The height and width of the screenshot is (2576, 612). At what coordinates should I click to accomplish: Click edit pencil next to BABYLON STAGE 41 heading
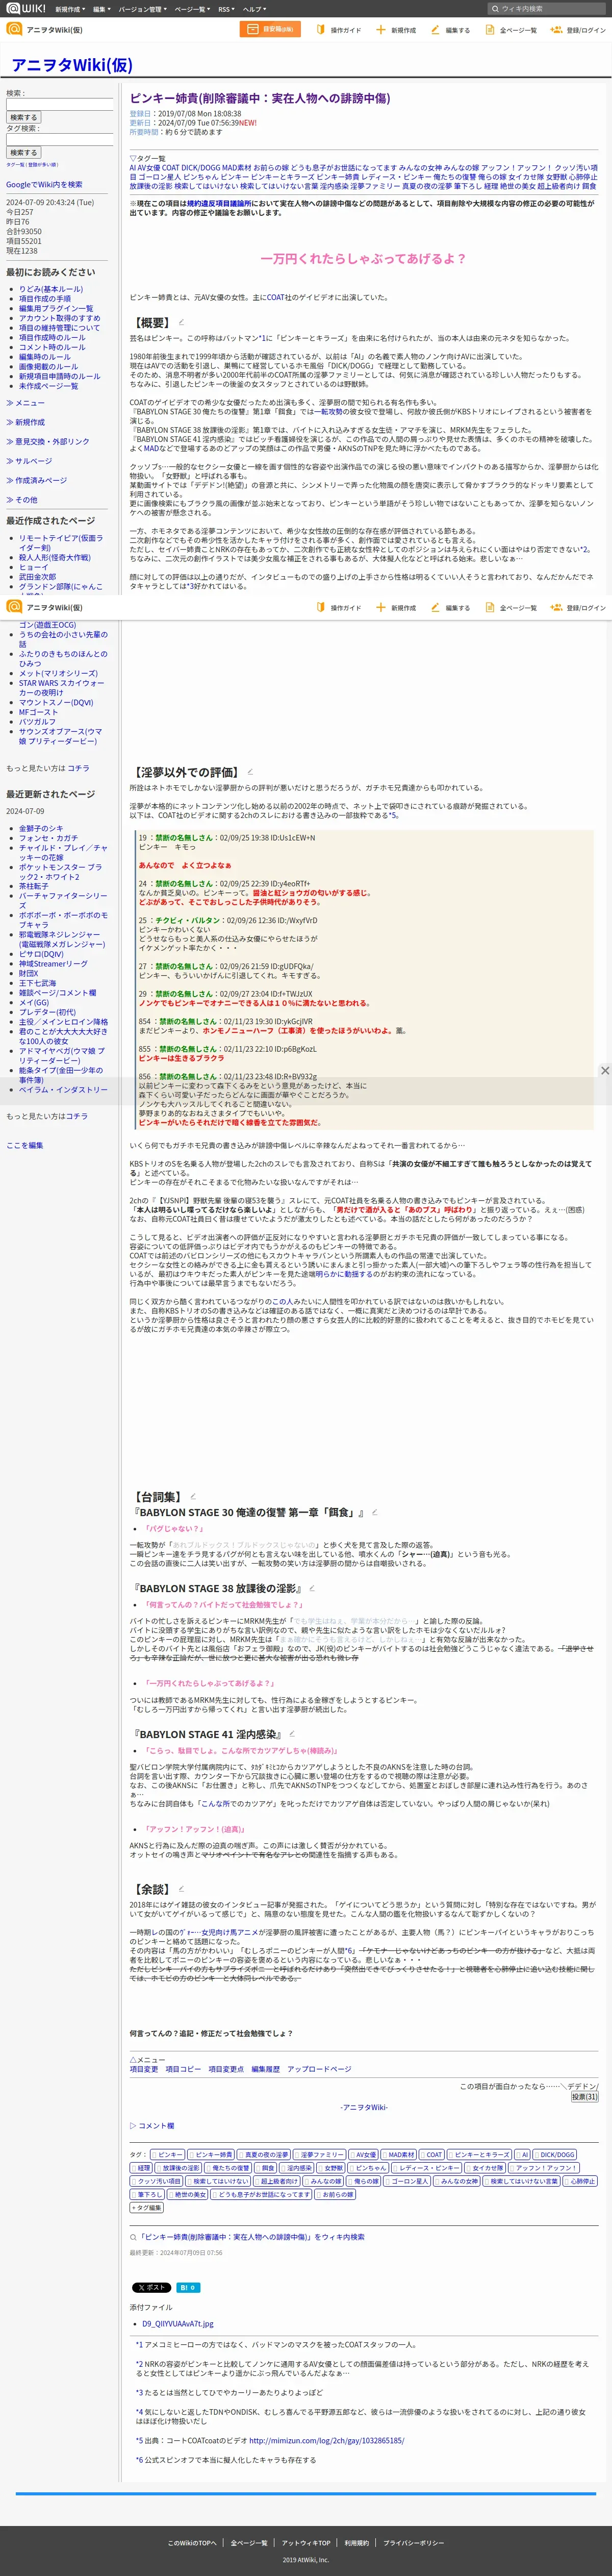(x=291, y=1734)
